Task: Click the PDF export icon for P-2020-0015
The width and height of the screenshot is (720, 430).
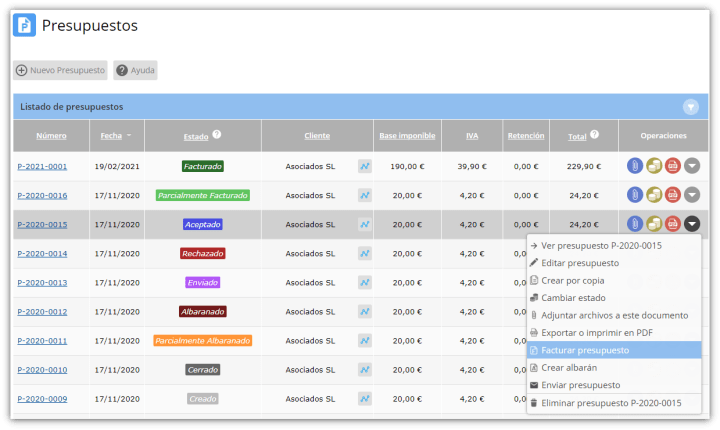Action: point(673,224)
